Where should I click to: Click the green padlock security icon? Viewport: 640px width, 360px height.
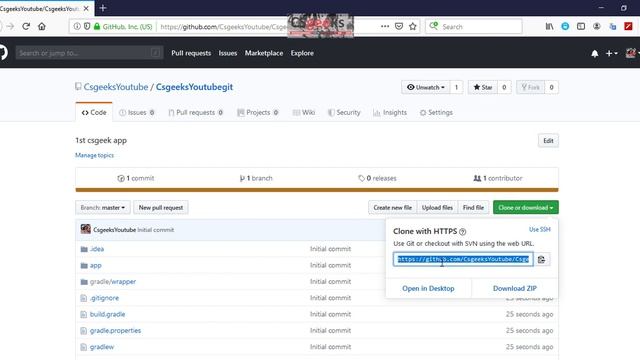(x=97, y=27)
